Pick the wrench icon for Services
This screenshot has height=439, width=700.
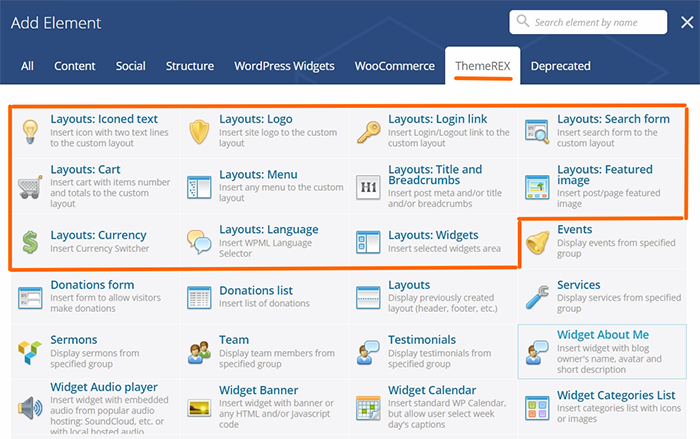point(538,297)
